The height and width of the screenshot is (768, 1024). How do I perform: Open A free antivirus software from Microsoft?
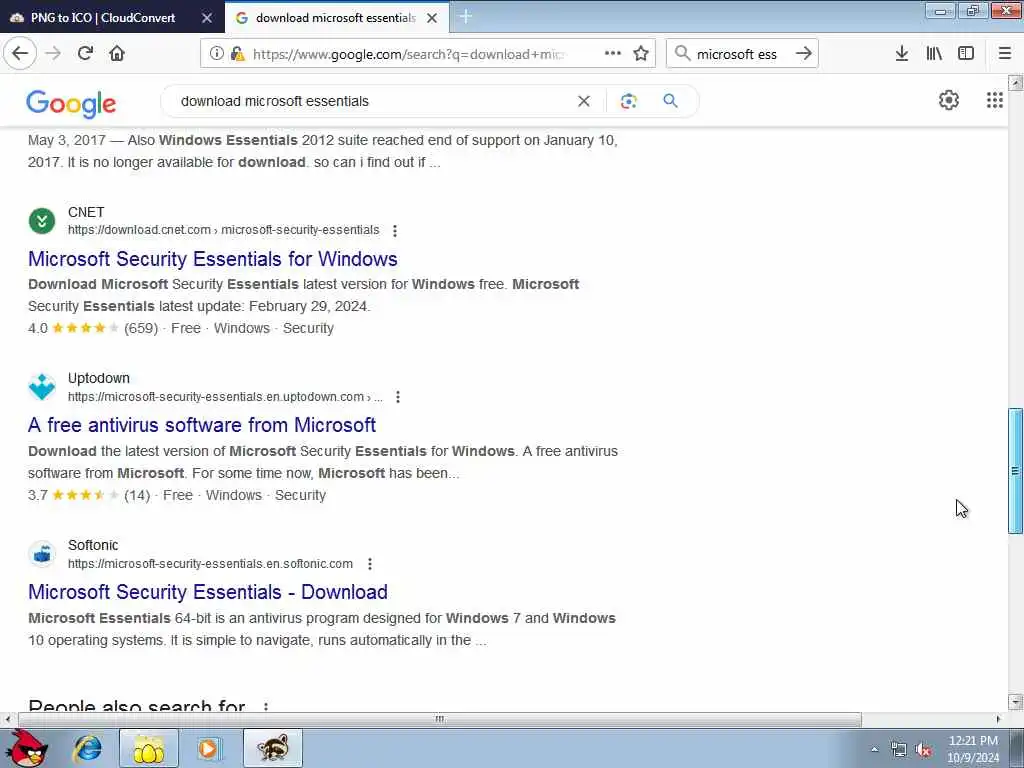[202, 425]
